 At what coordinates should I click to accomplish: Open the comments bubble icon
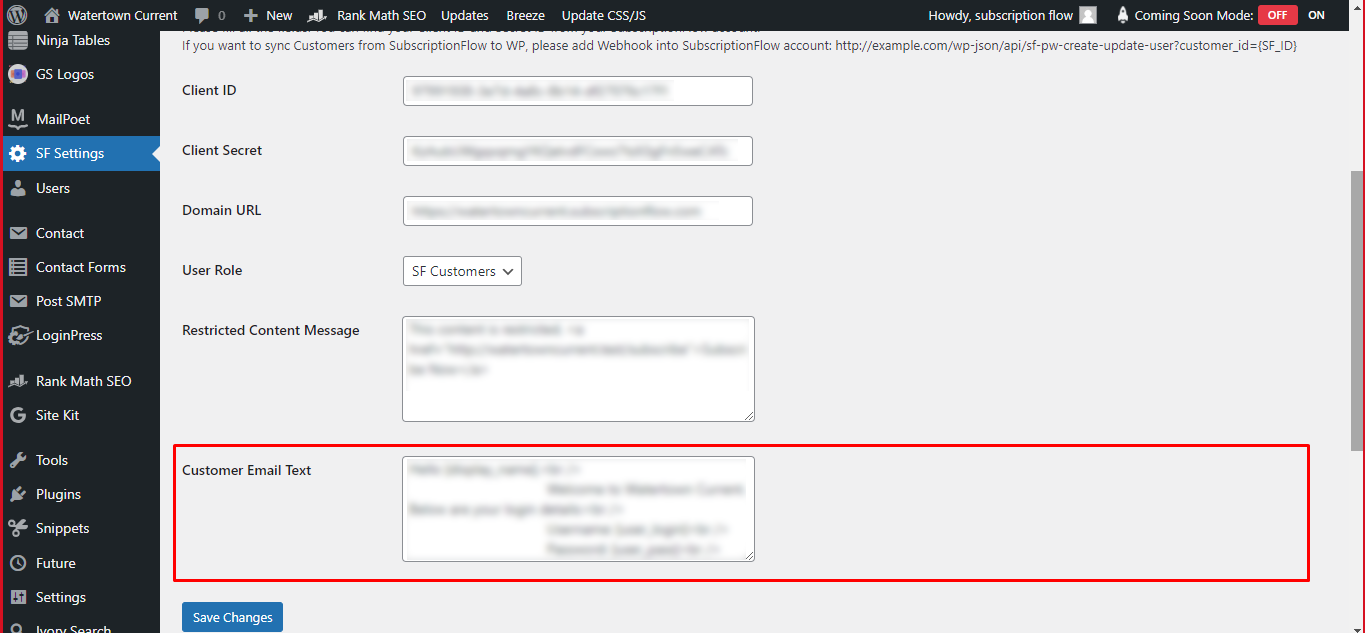coord(202,15)
